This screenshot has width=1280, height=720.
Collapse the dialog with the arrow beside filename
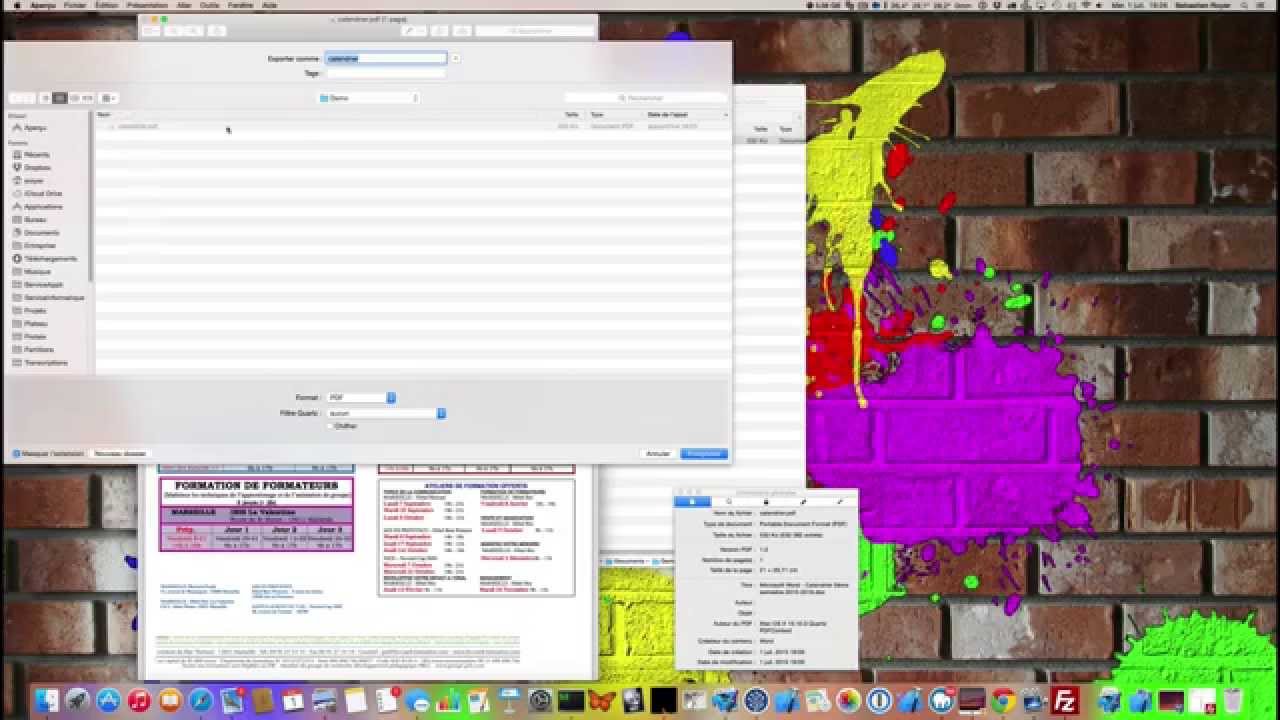point(455,58)
